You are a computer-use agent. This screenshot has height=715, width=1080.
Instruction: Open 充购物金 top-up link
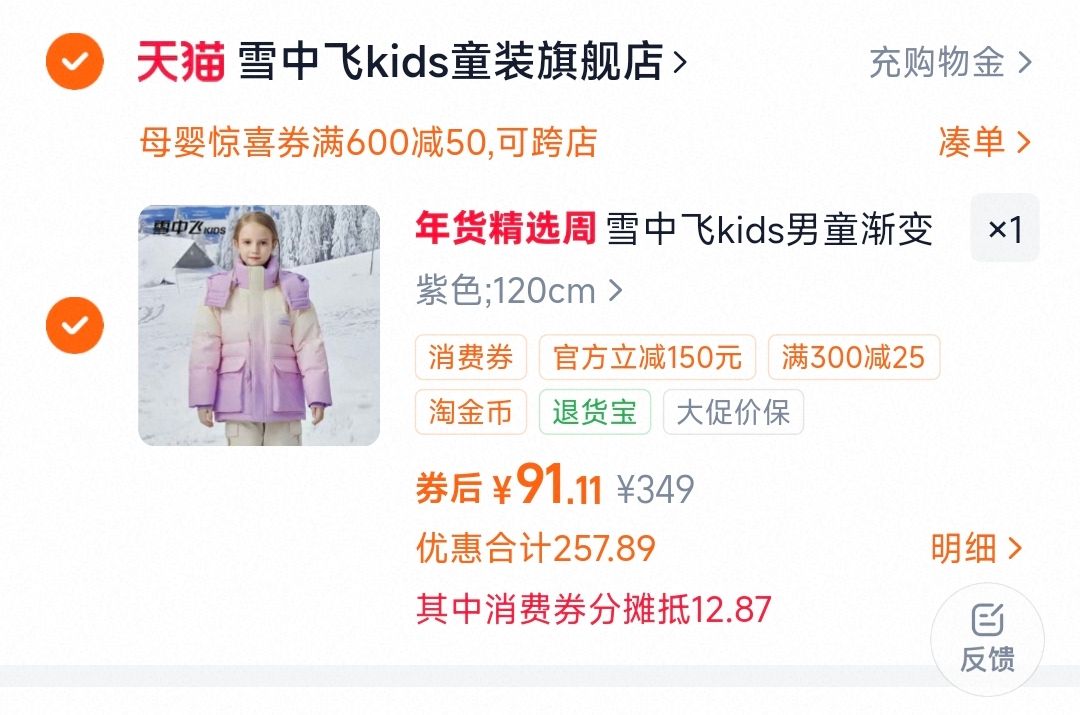pos(950,63)
